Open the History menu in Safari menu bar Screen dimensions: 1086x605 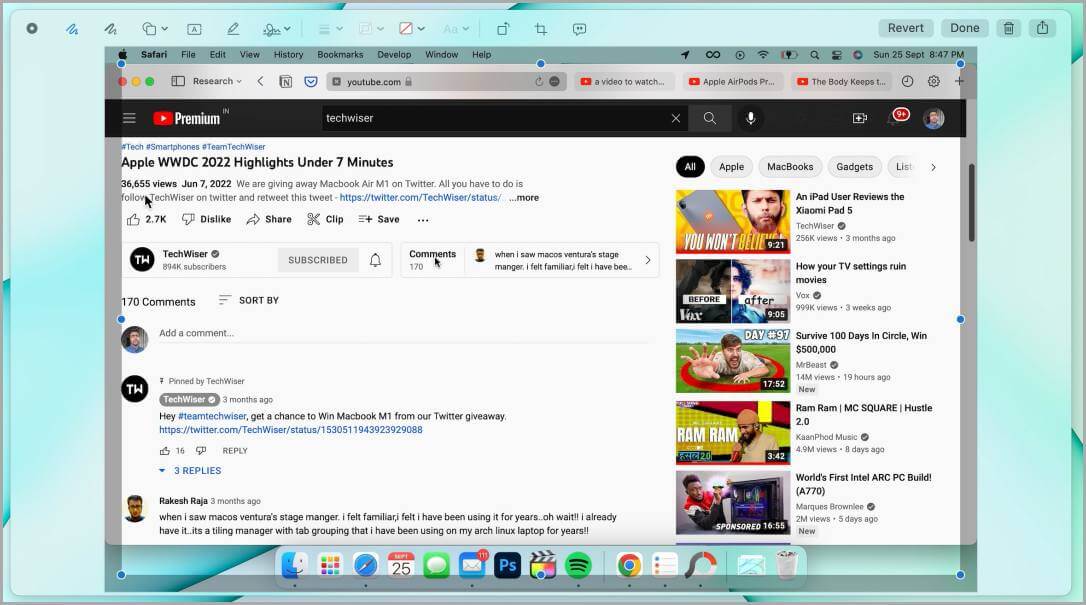tap(288, 55)
